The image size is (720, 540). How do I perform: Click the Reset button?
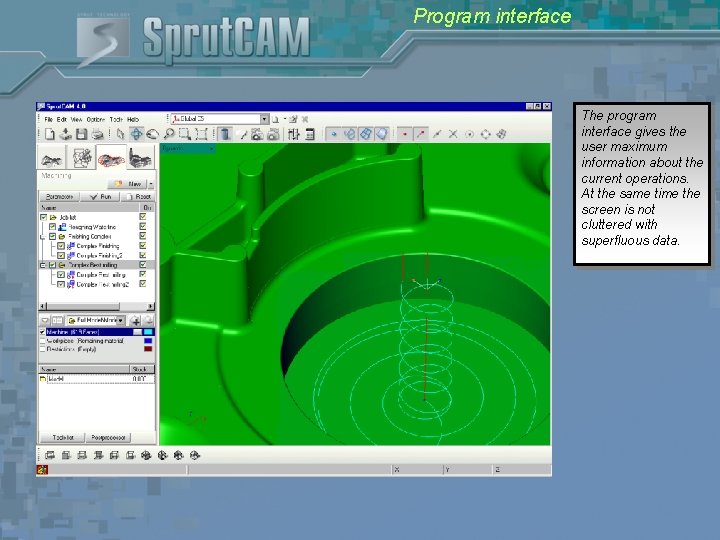(138, 197)
